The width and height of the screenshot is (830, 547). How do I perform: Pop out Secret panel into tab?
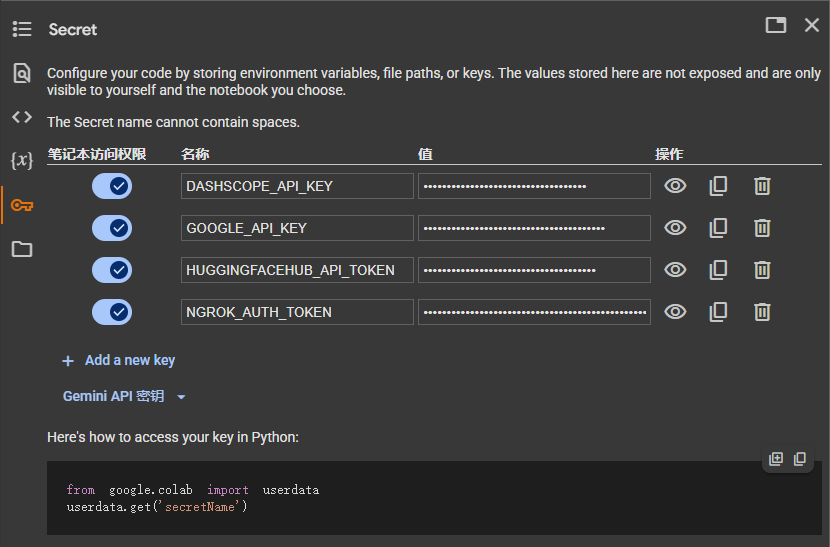775,25
